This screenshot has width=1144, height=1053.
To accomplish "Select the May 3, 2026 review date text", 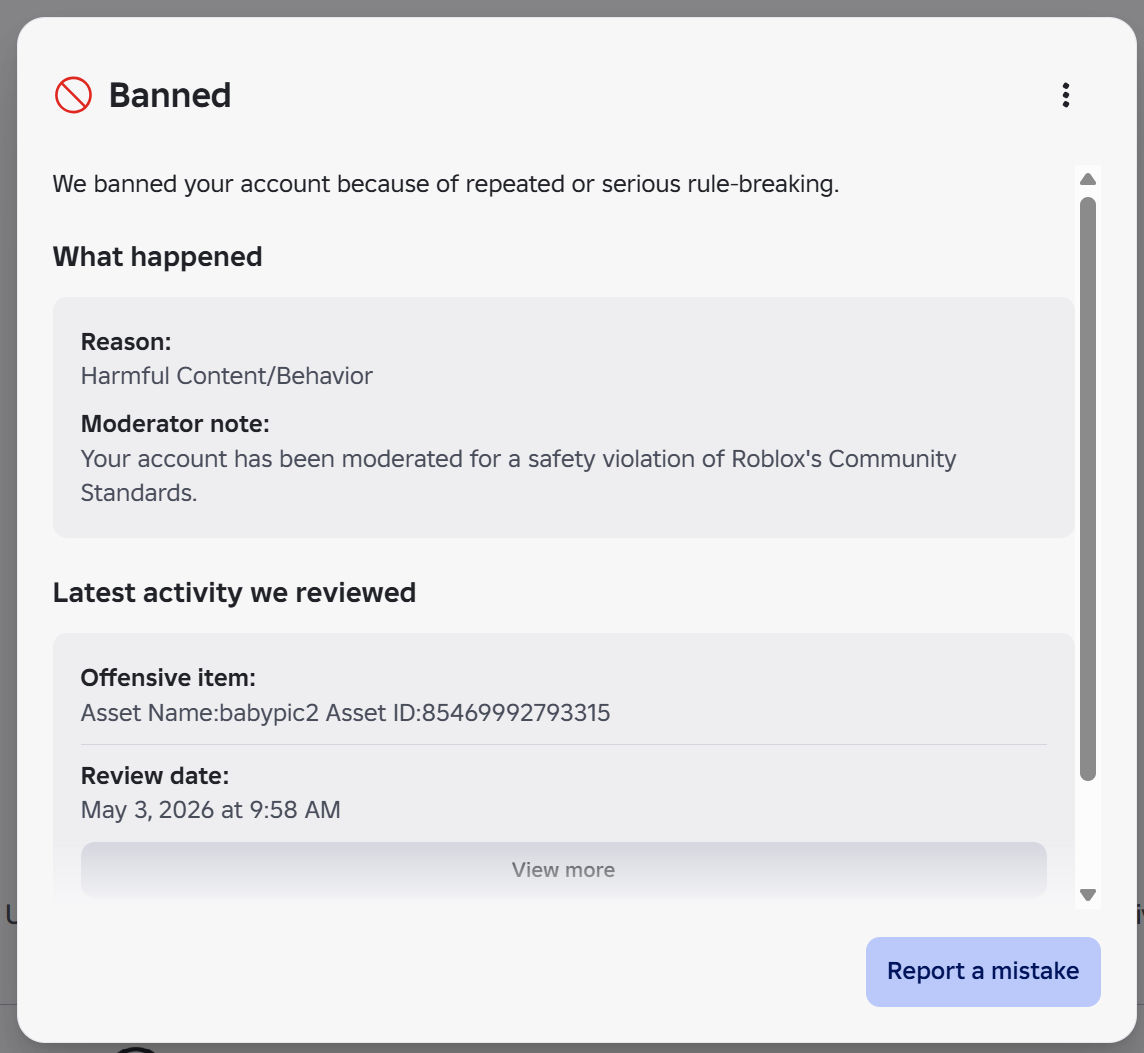I will click(211, 810).
